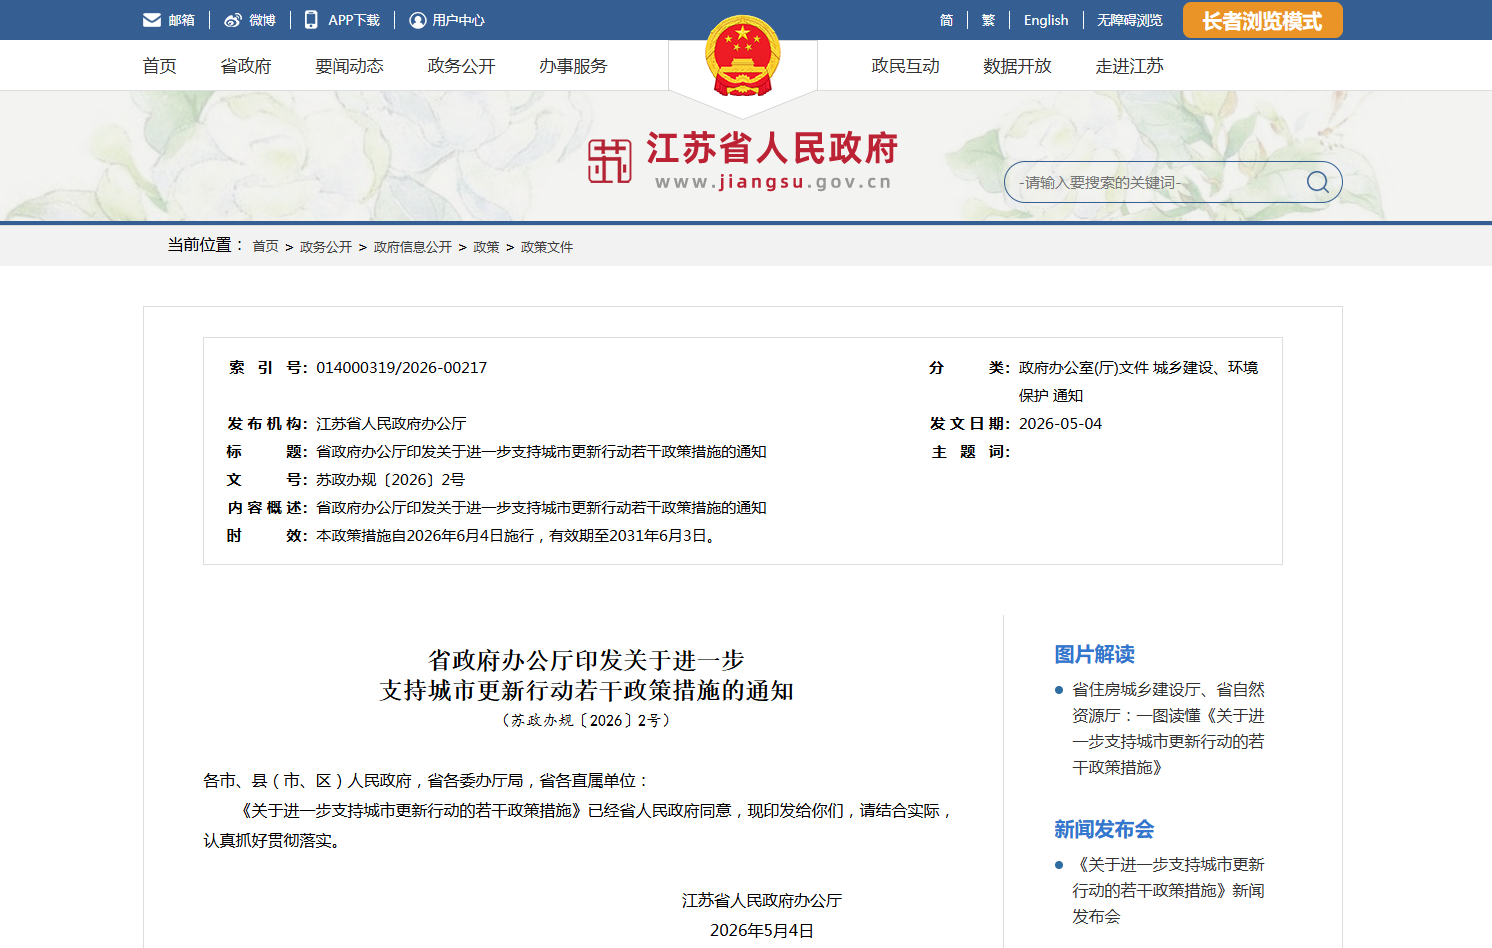Click breadcrumb link 政策
Image resolution: width=1492 pixels, height=948 pixels.
click(x=486, y=247)
